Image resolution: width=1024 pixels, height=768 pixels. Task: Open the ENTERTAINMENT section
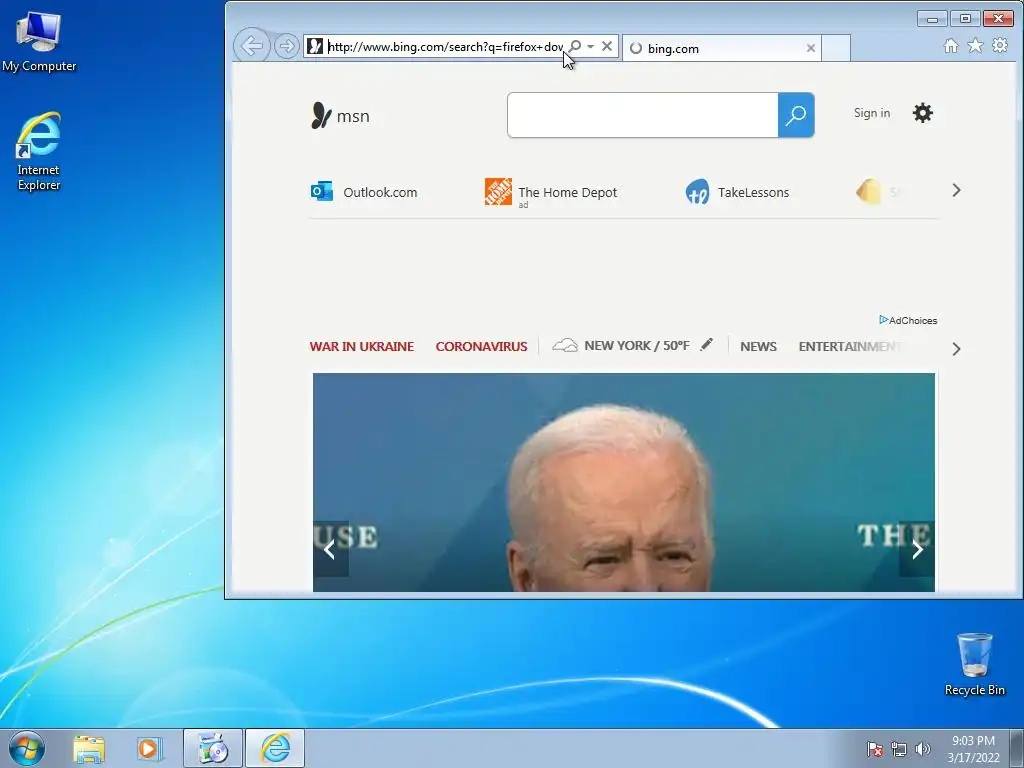849,347
